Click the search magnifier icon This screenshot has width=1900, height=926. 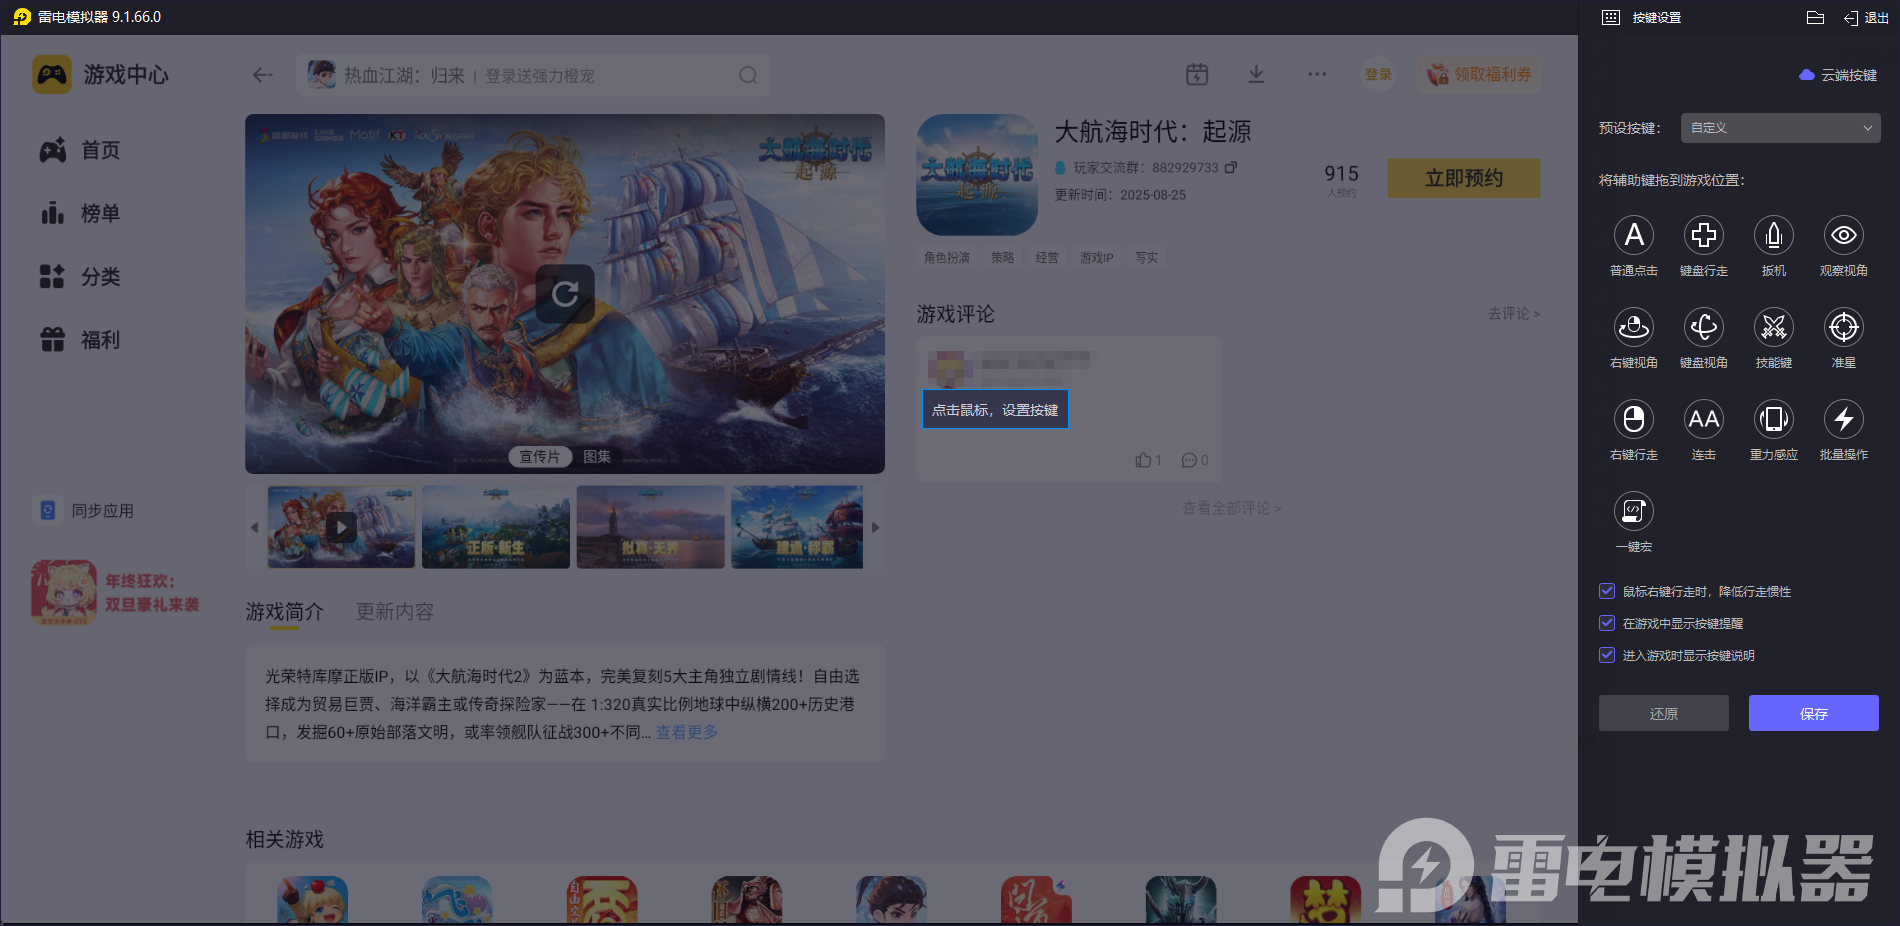pyautogui.click(x=748, y=75)
